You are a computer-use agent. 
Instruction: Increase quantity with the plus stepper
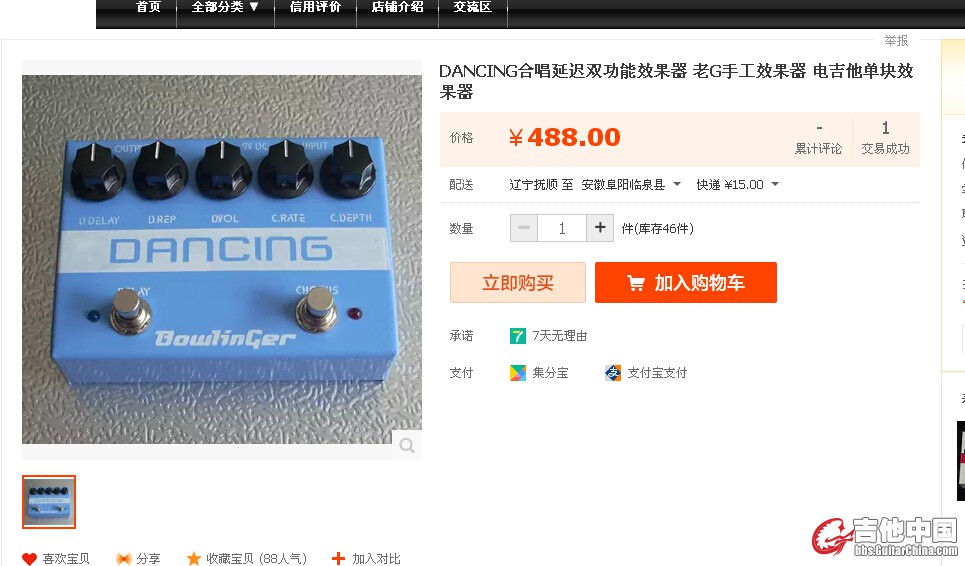[600, 228]
